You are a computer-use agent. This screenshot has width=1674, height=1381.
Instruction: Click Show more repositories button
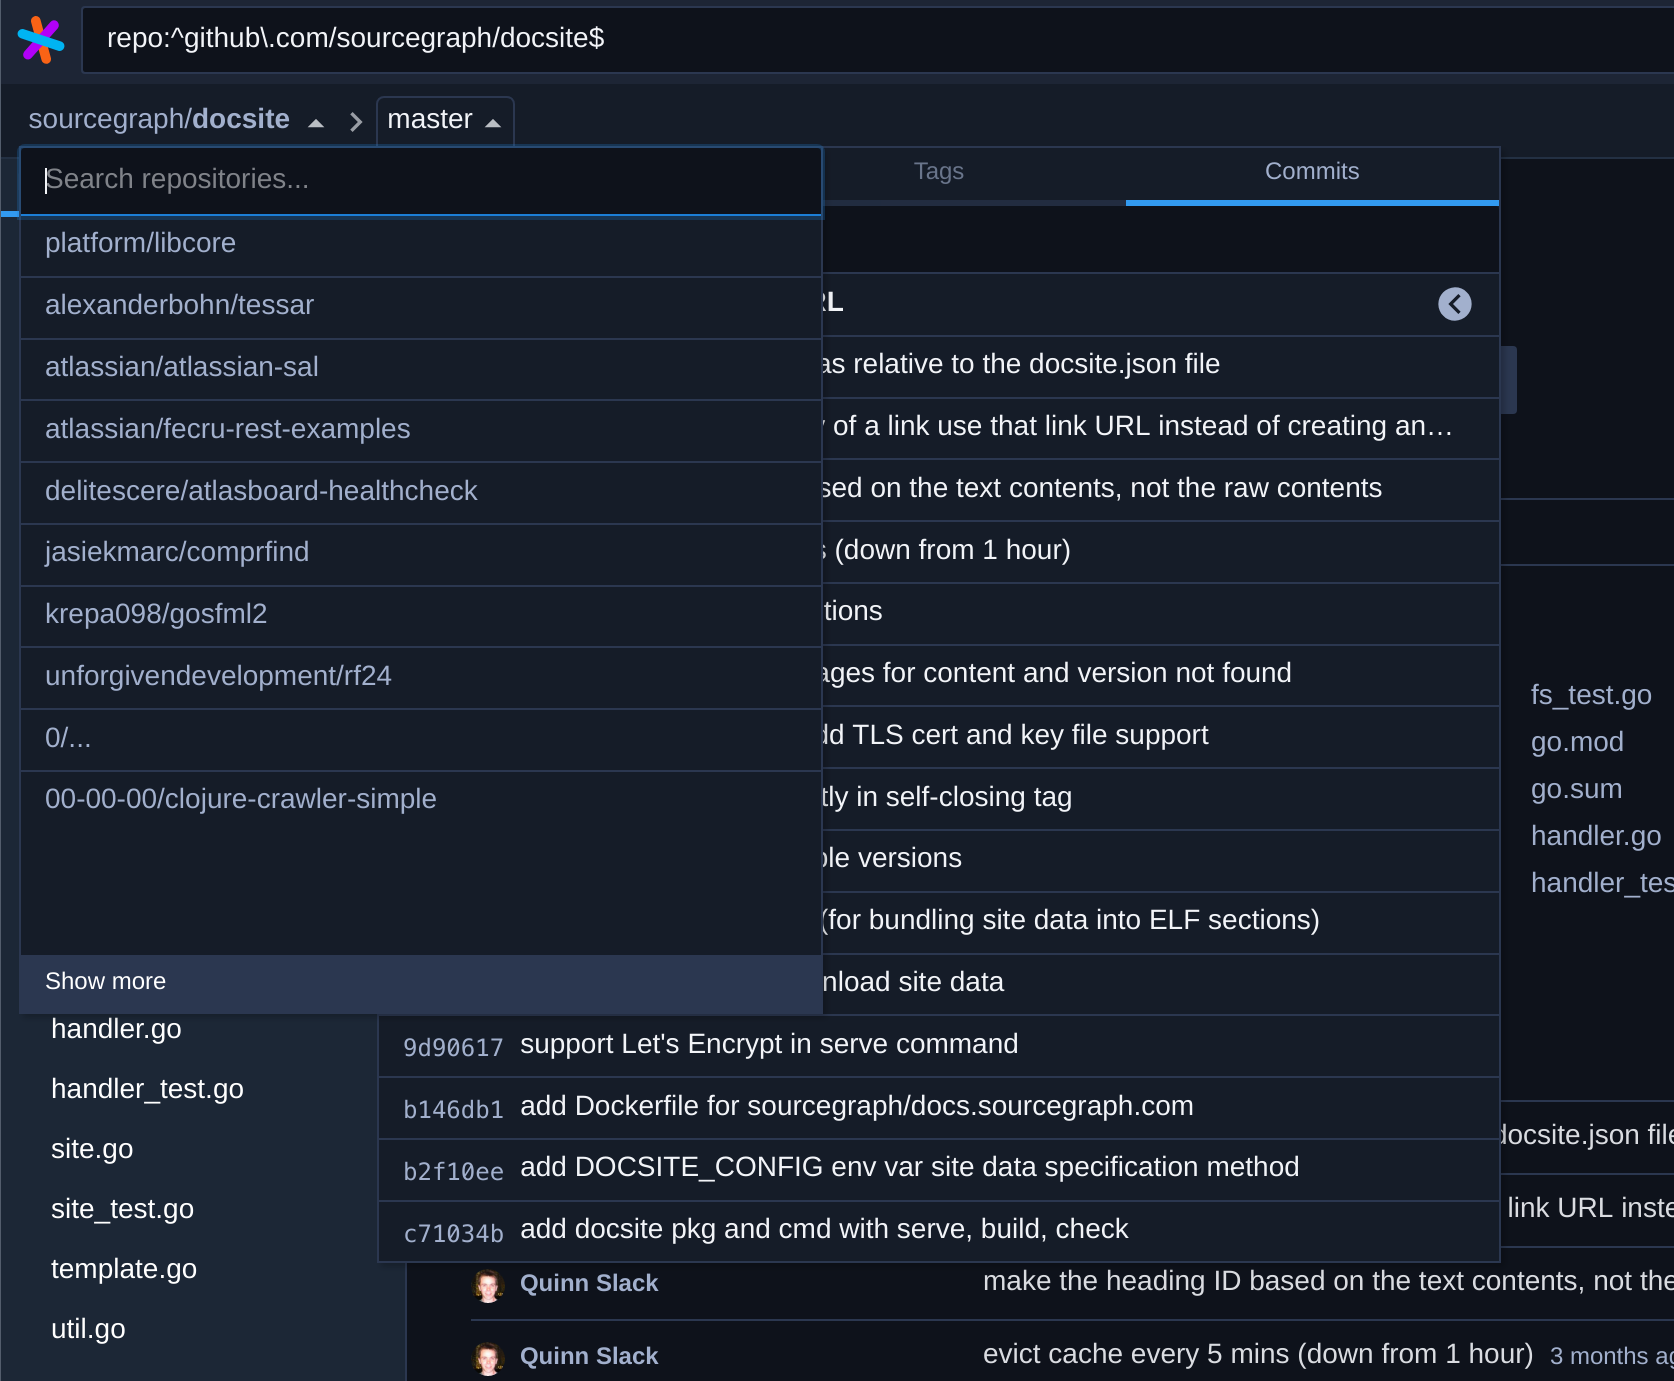coord(421,982)
